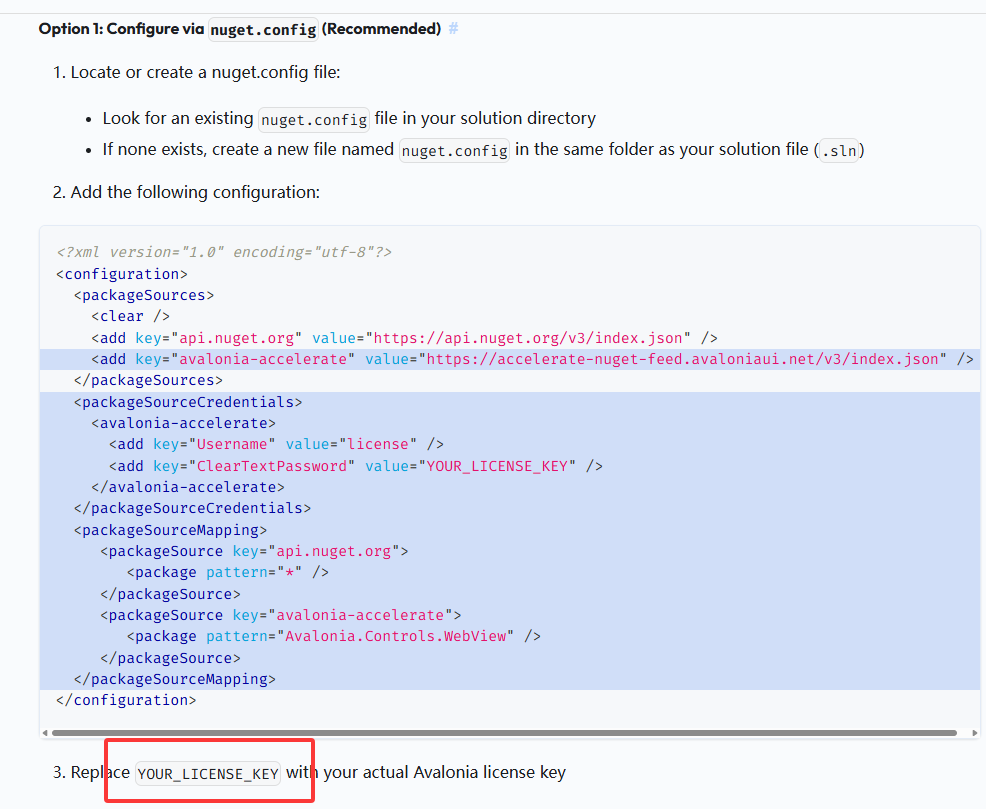Image resolution: width=986 pixels, height=809 pixels.
Task: Click the '.sln' inline code
Action: [839, 151]
